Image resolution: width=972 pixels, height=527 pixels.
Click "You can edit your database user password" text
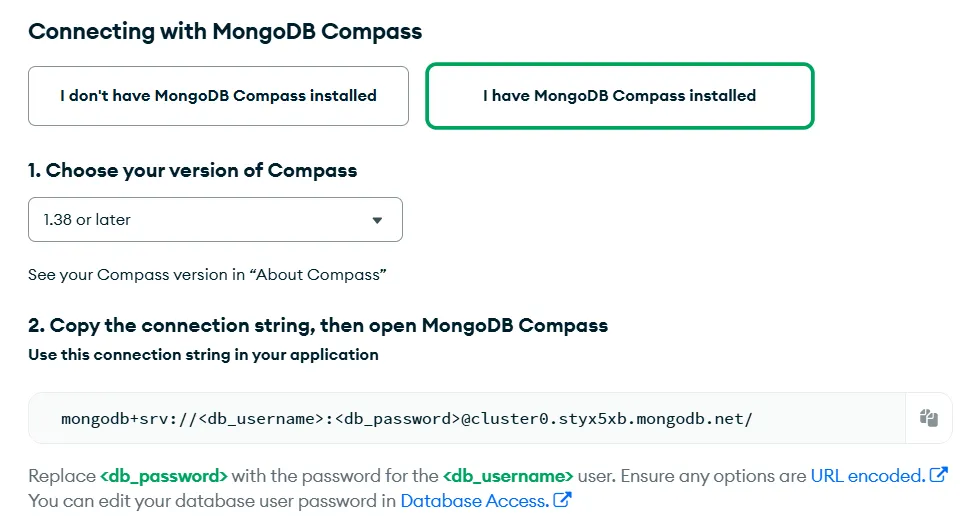click(211, 500)
